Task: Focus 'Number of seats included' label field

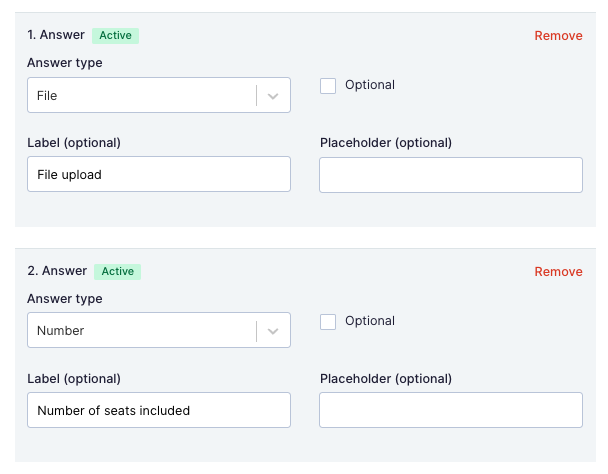Action: 159,410
